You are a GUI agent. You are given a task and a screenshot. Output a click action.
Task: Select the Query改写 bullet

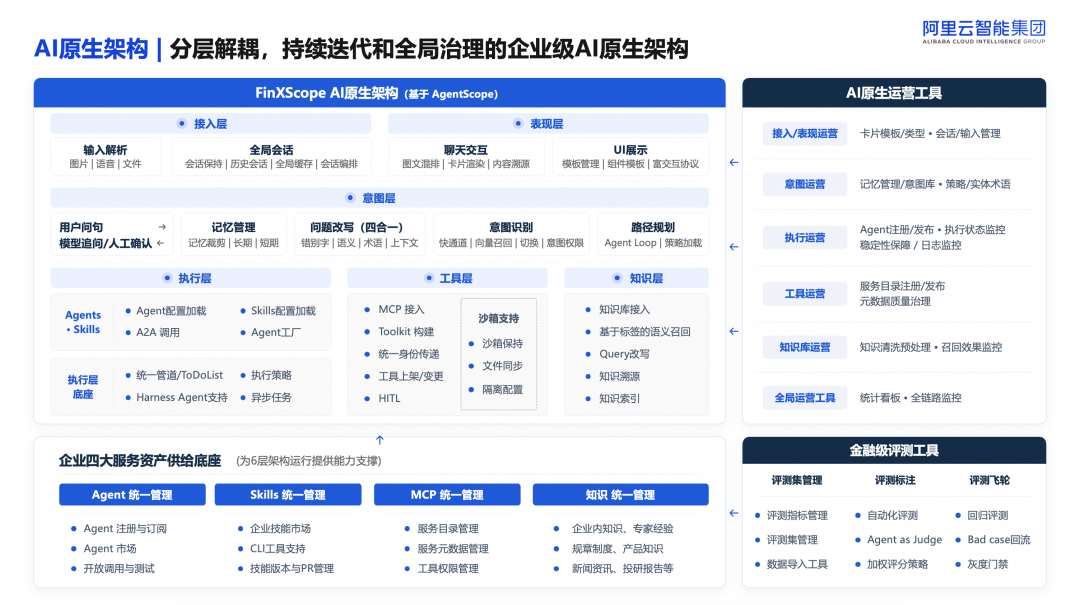(617, 353)
